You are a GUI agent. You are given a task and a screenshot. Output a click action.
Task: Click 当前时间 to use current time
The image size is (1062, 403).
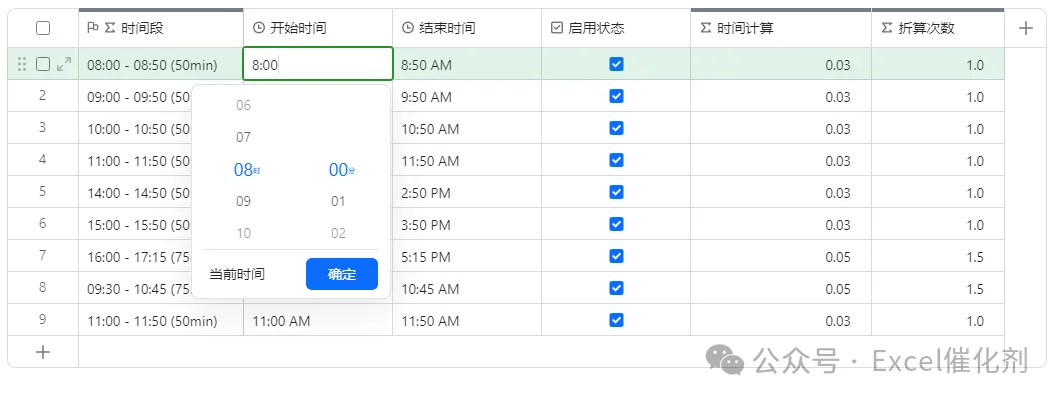coord(237,274)
